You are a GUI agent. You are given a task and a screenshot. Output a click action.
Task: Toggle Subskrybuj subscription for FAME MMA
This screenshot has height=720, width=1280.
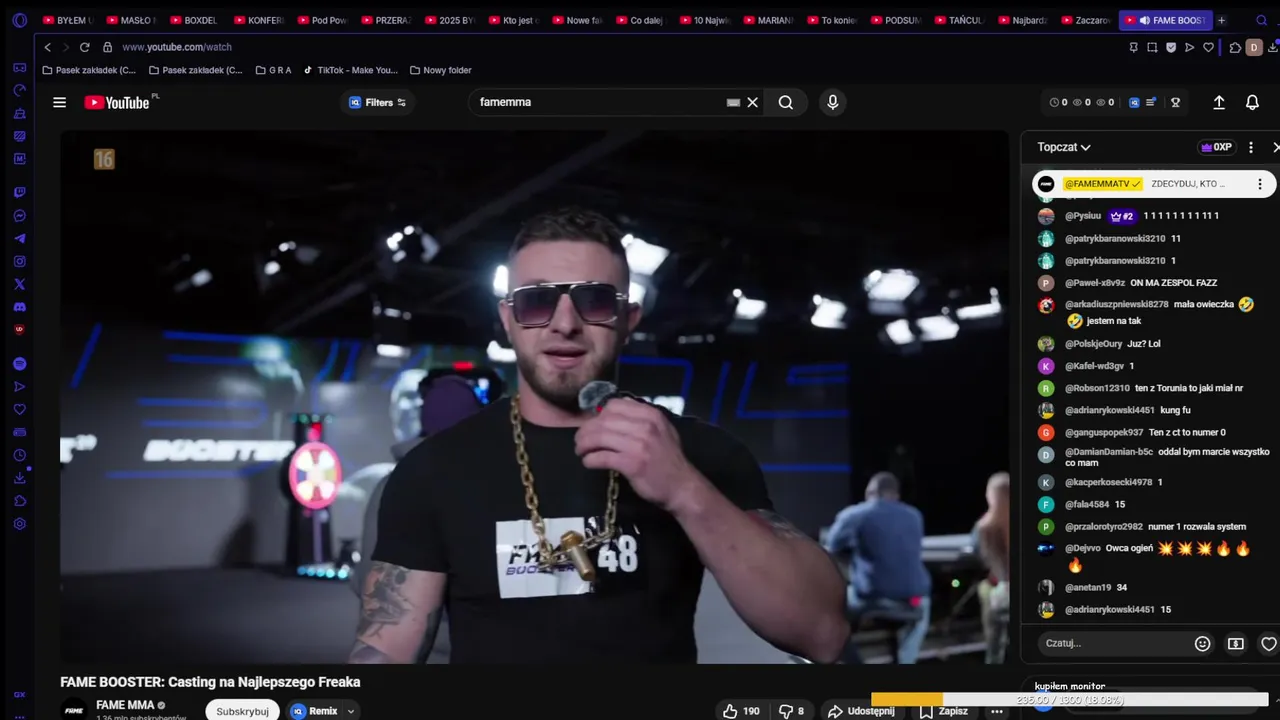pos(242,711)
